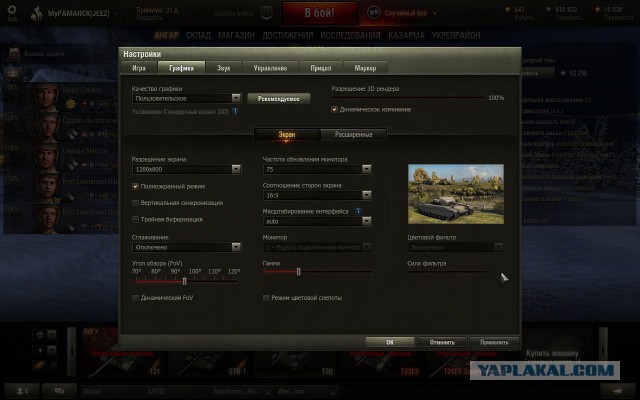Open Качество графики dropdown
This screenshot has width=640, height=400.
click(187, 98)
